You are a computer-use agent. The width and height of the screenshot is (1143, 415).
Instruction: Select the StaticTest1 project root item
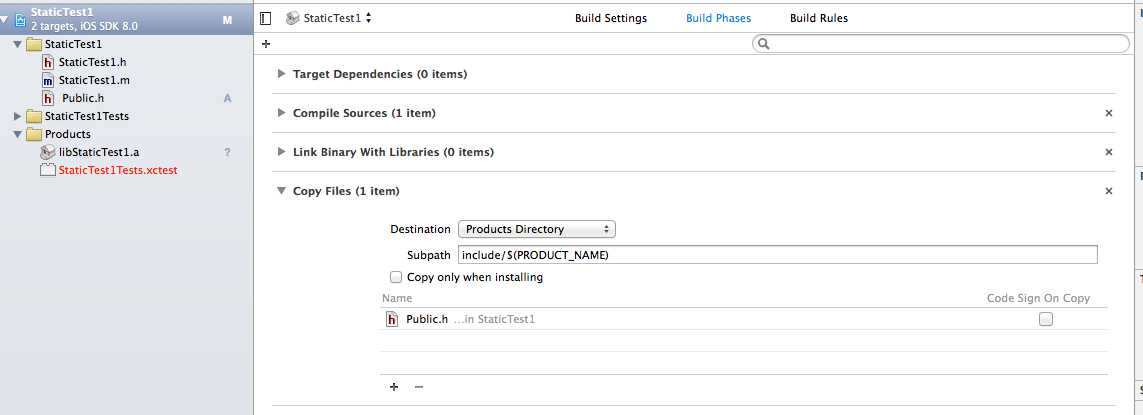pos(126,20)
